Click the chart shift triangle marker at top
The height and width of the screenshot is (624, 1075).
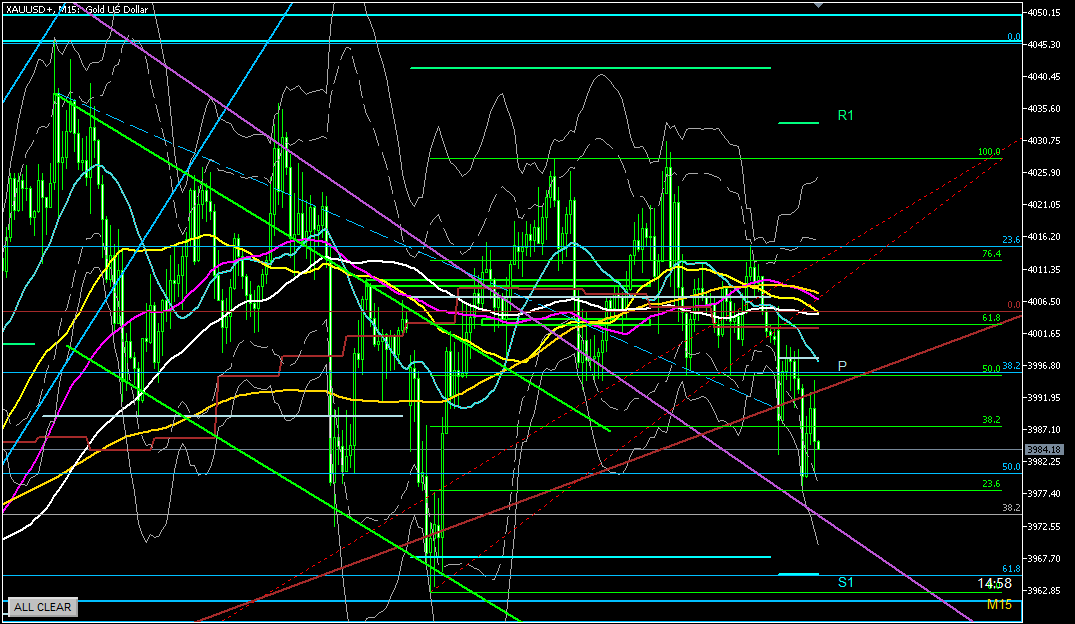[819, 5]
